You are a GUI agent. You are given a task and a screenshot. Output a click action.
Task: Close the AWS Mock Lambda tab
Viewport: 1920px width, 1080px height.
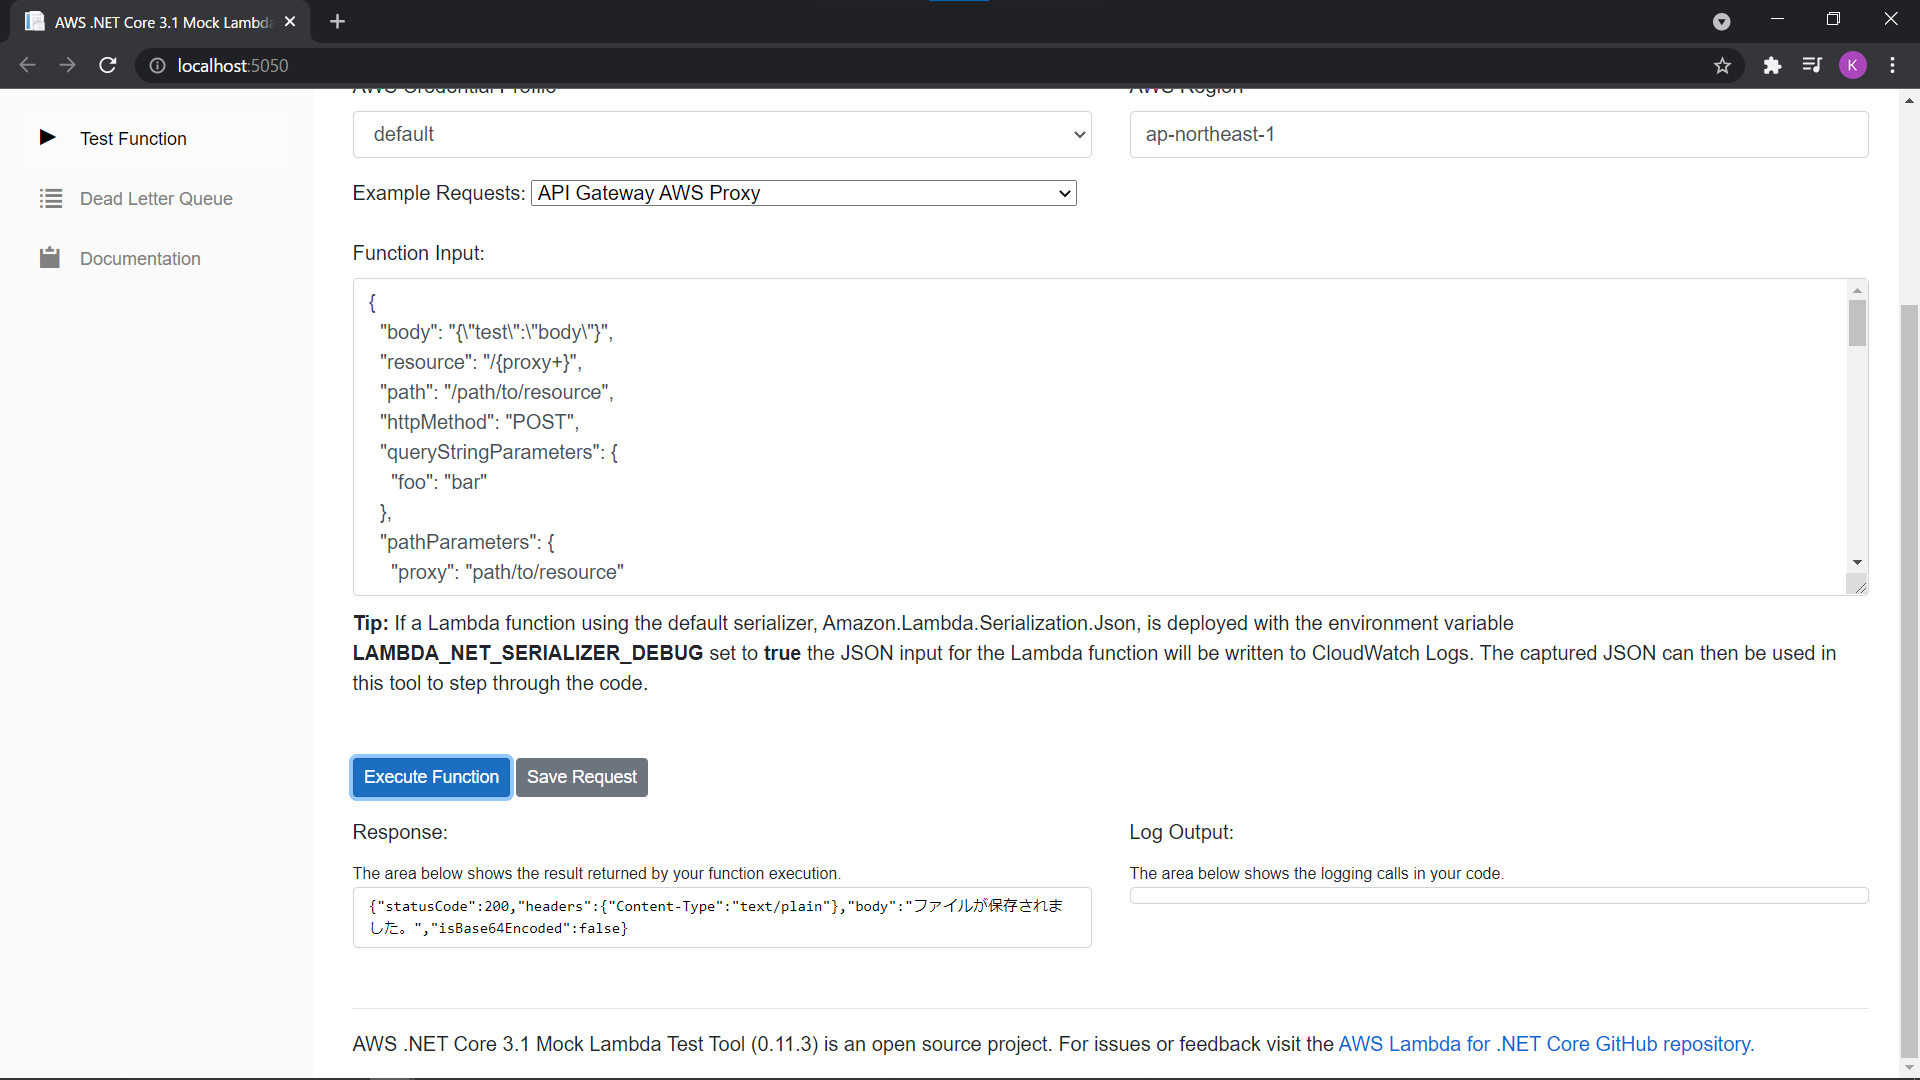[290, 21]
